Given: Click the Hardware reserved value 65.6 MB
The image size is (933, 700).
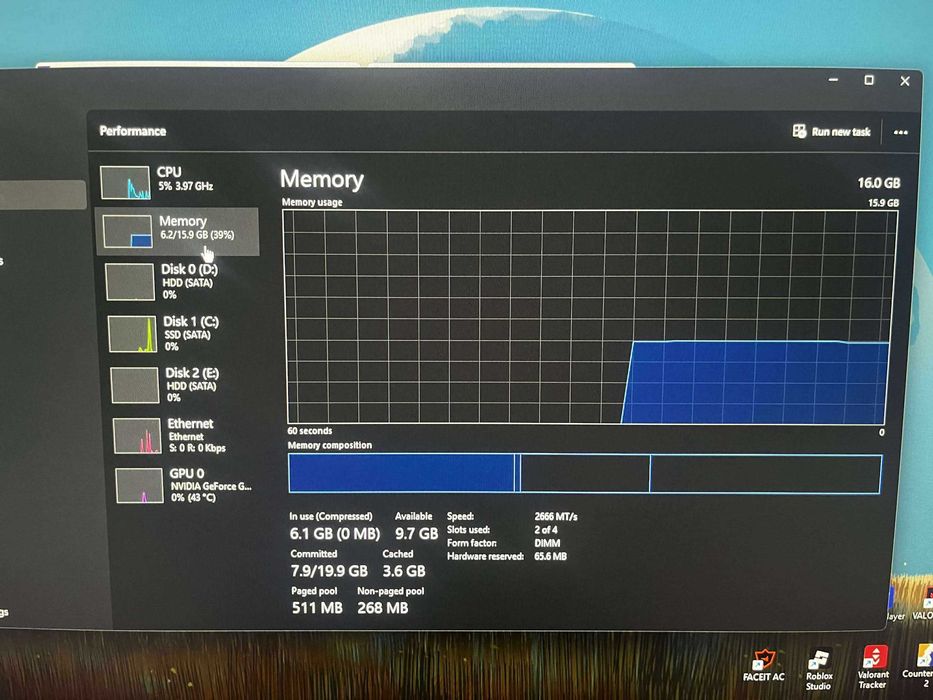Looking at the screenshot, I should 550,556.
